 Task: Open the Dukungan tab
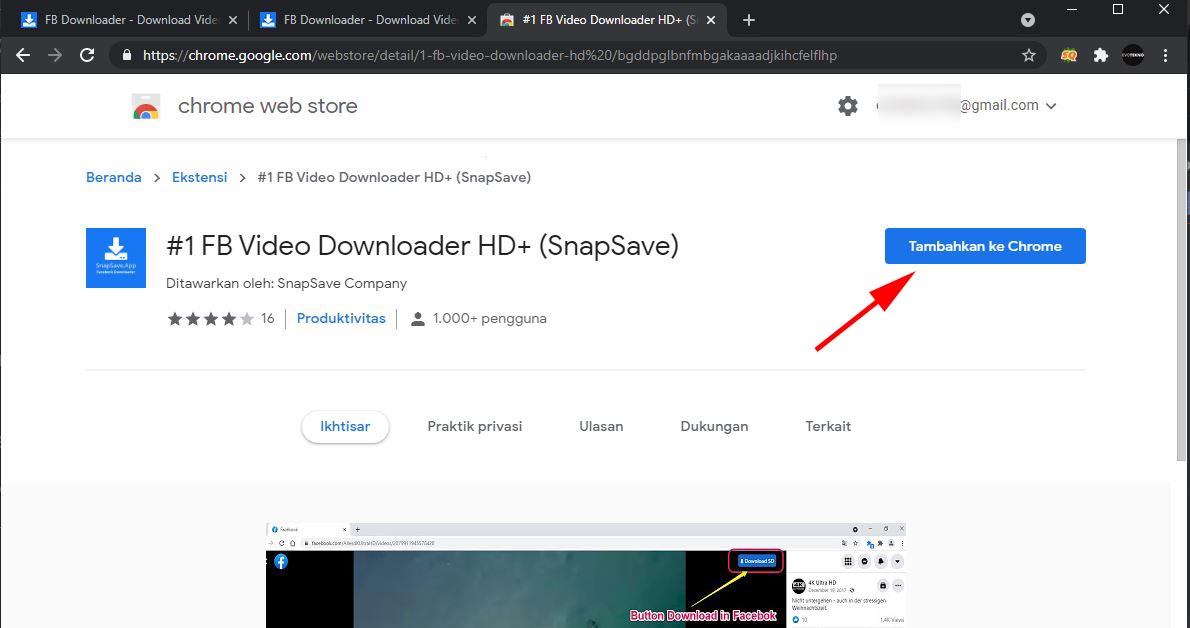(714, 427)
